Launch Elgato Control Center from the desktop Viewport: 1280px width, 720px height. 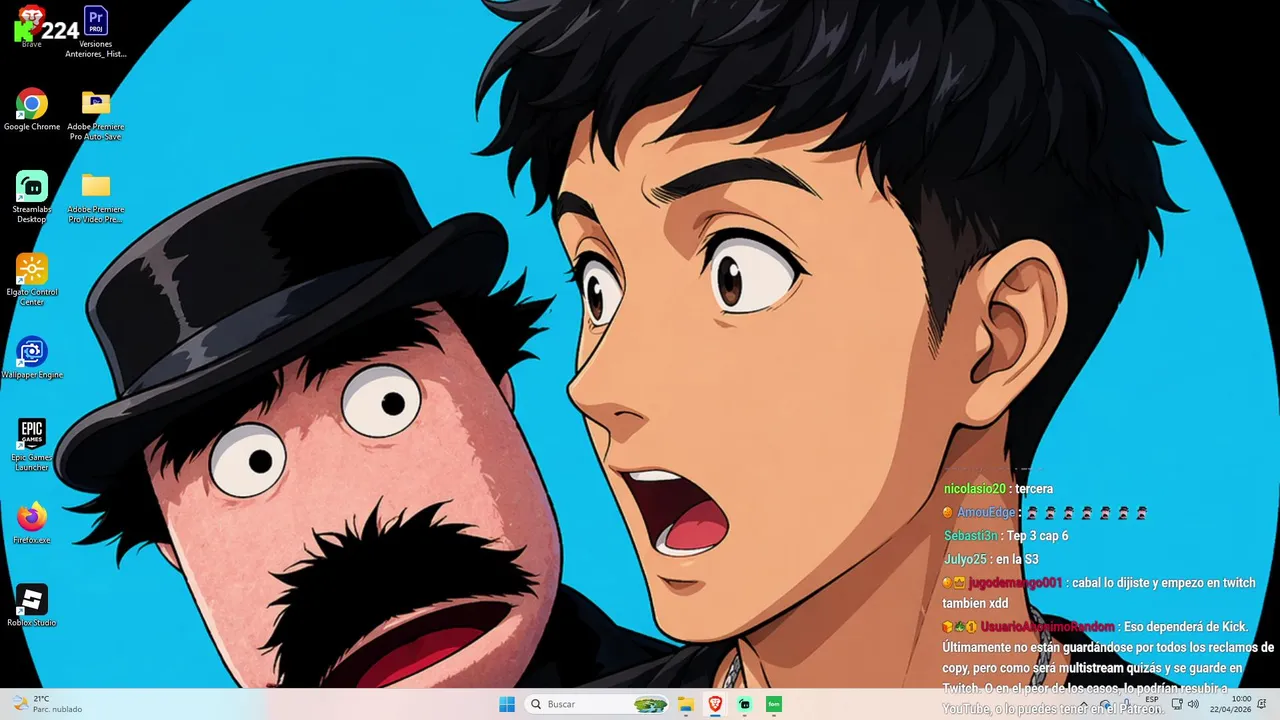(32, 280)
